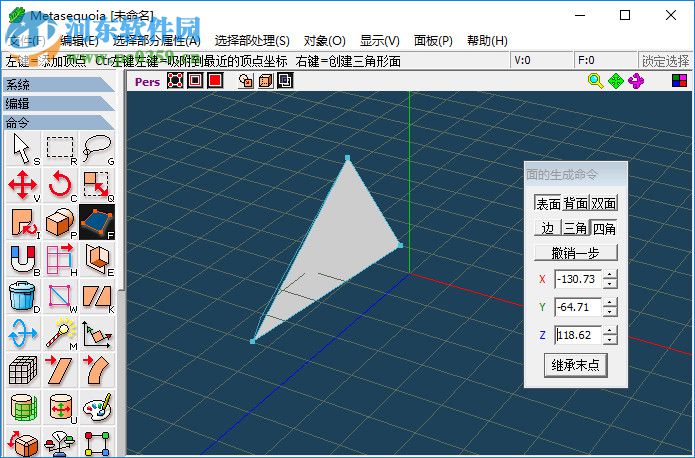The image size is (695, 458).
Task: Click the 继承末点 button
Action: (576, 365)
